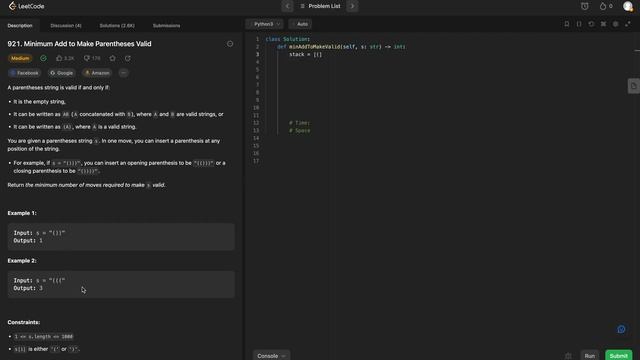The height and width of the screenshot is (360, 640).
Task: Open the Problem List
Action: 320,6
